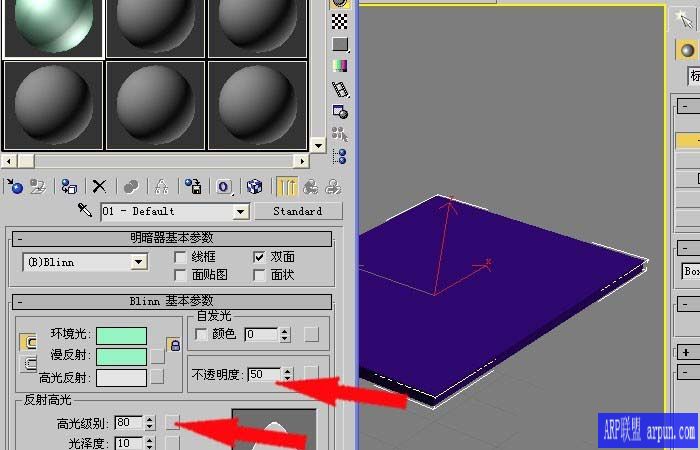Toggle the diffuse-specular lock button
Screen dimensions: 700x450
click(x=28, y=364)
